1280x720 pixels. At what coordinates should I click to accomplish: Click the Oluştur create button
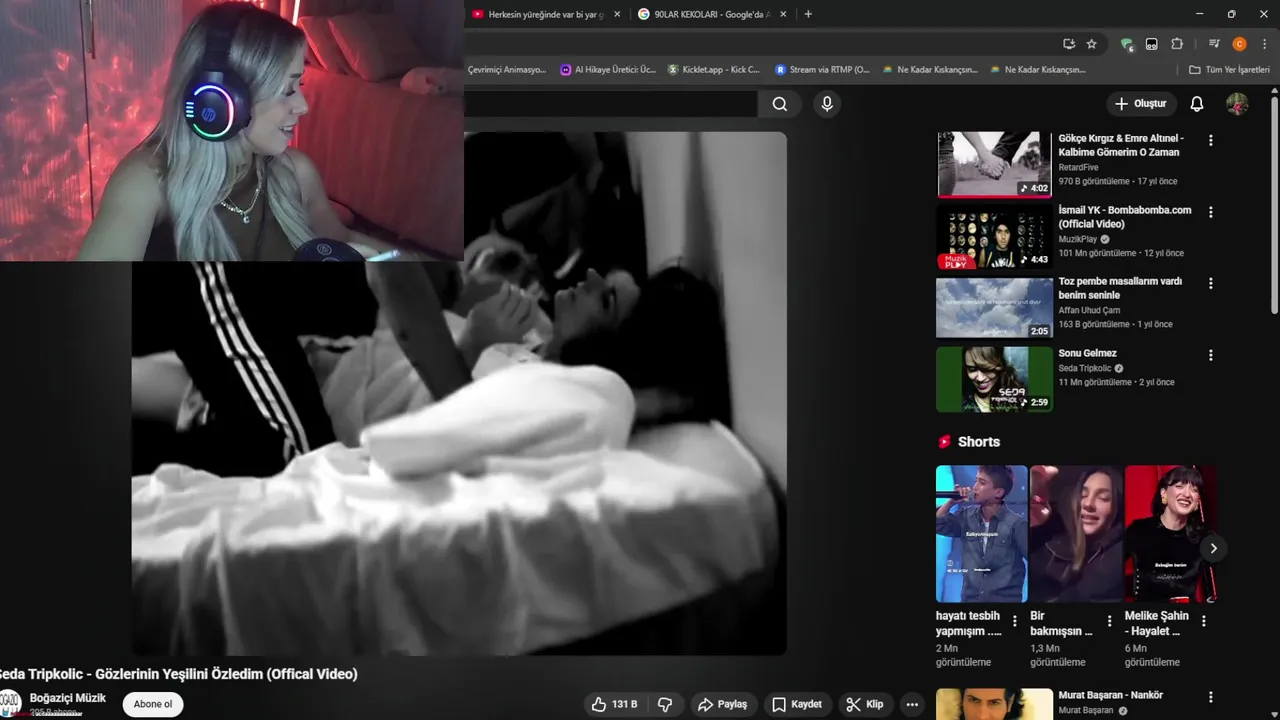(1140, 104)
